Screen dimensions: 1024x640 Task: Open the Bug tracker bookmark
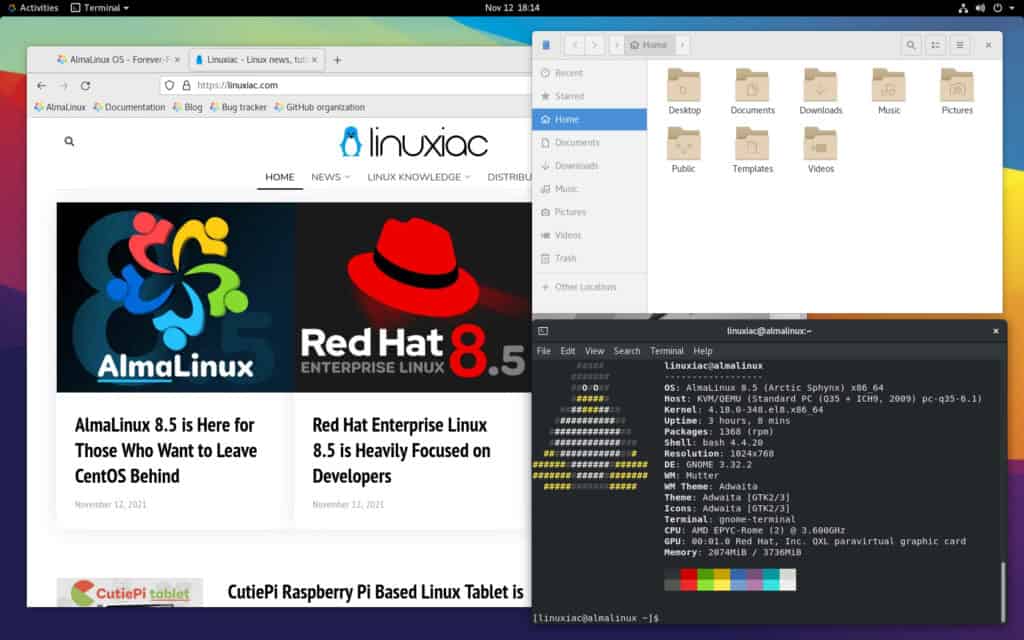[238, 107]
